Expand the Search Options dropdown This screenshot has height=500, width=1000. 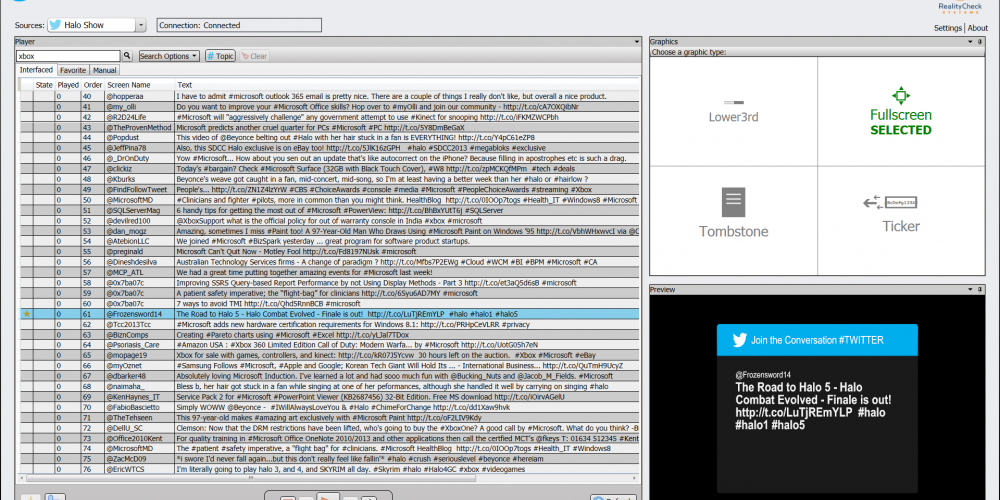[x=169, y=56]
